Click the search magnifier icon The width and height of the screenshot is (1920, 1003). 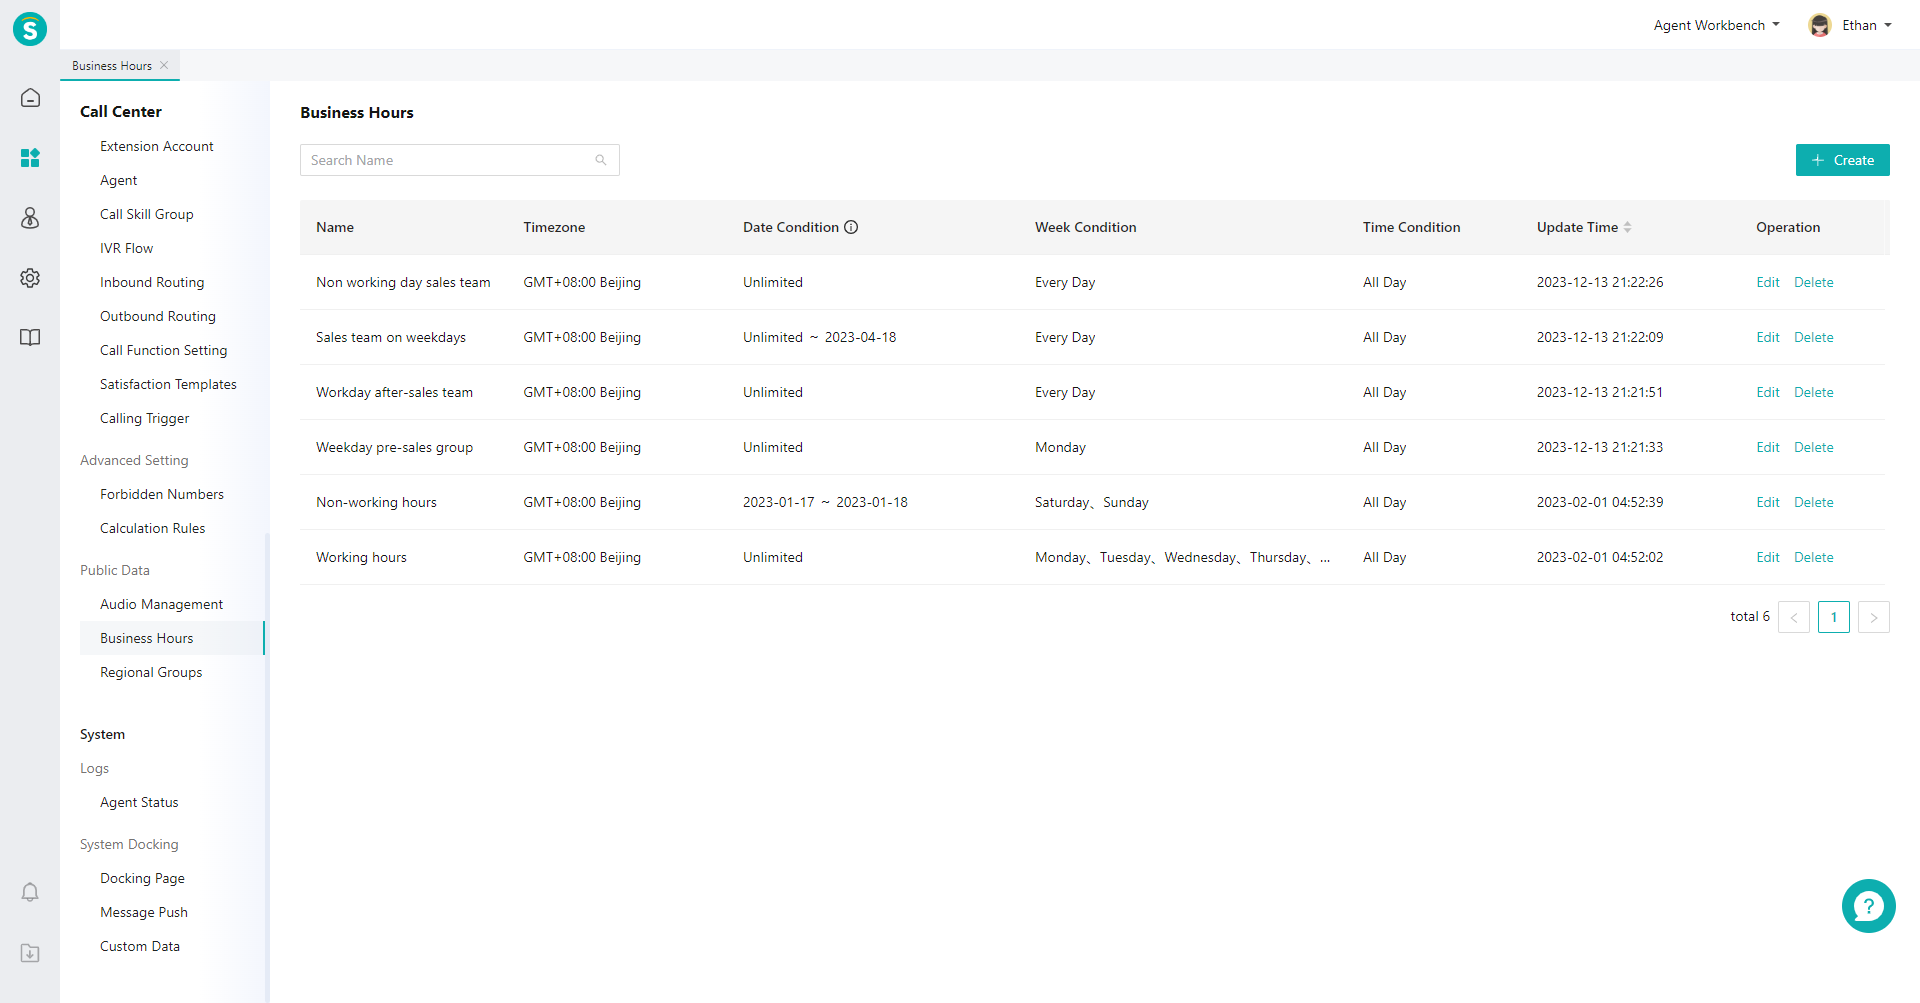(601, 160)
